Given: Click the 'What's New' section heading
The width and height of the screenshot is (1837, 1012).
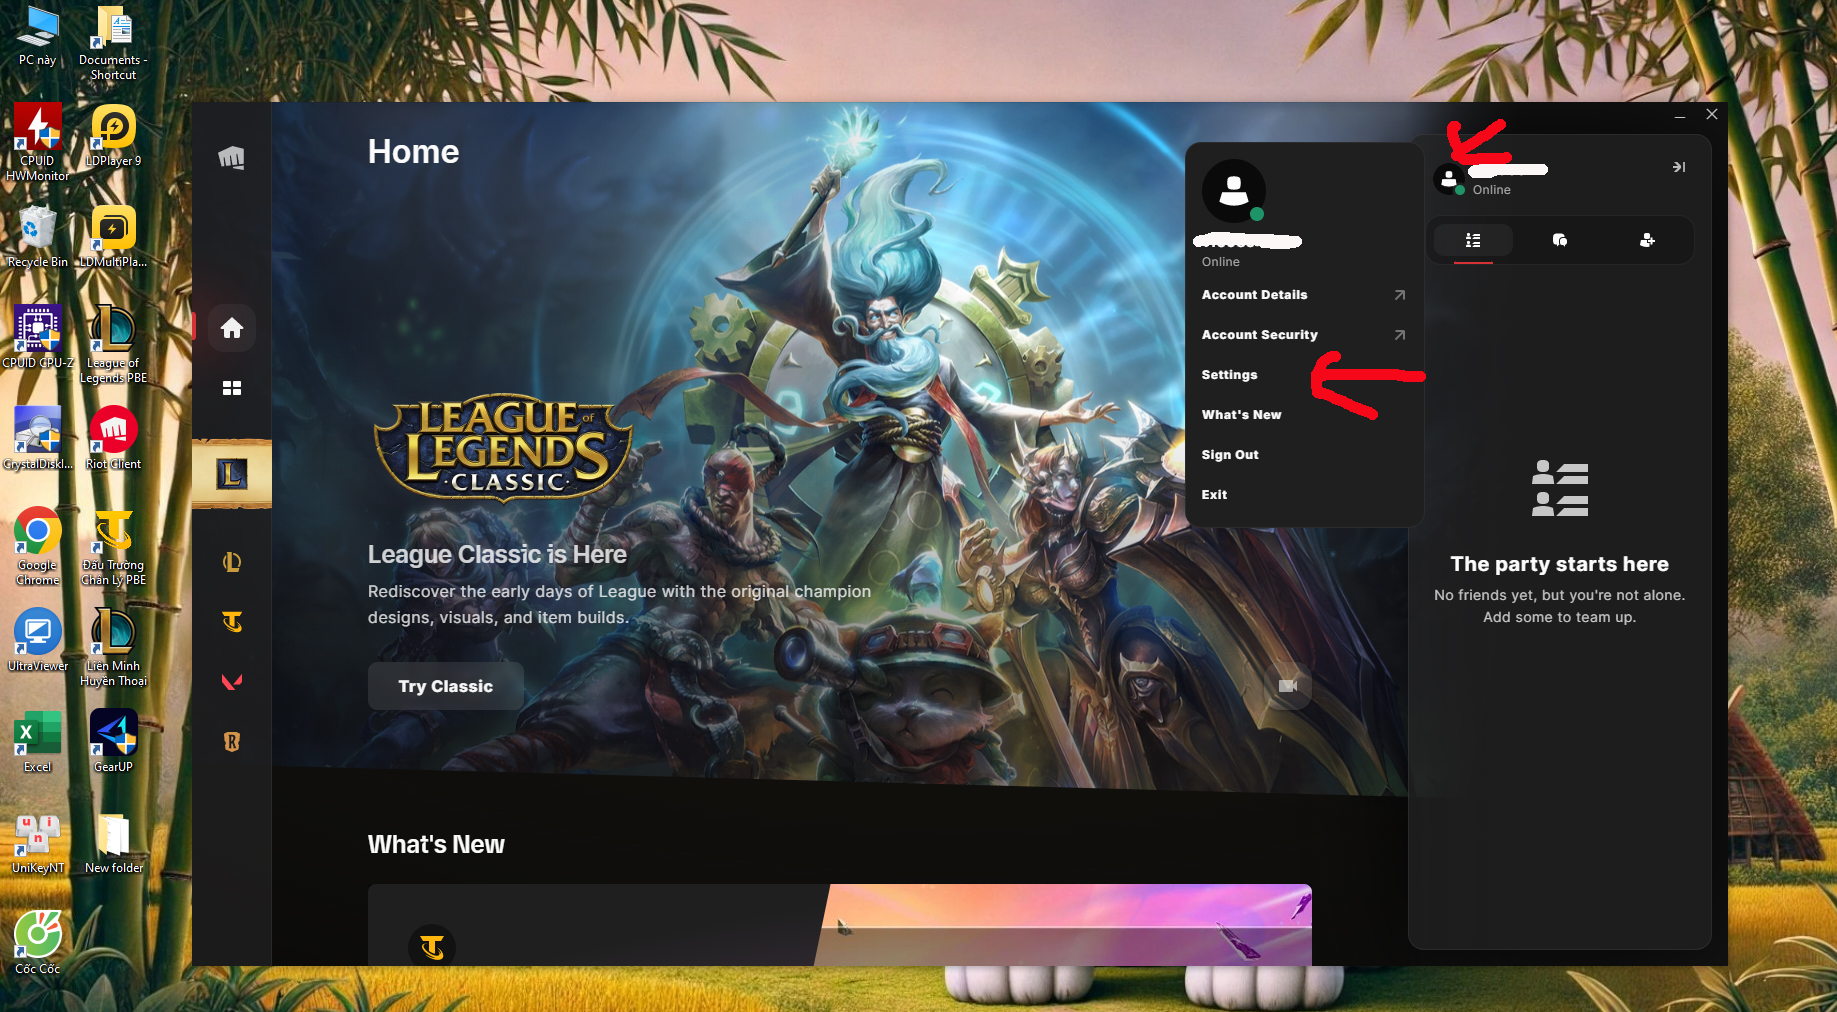Looking at the screenshot, I should [x=436, y=845].
